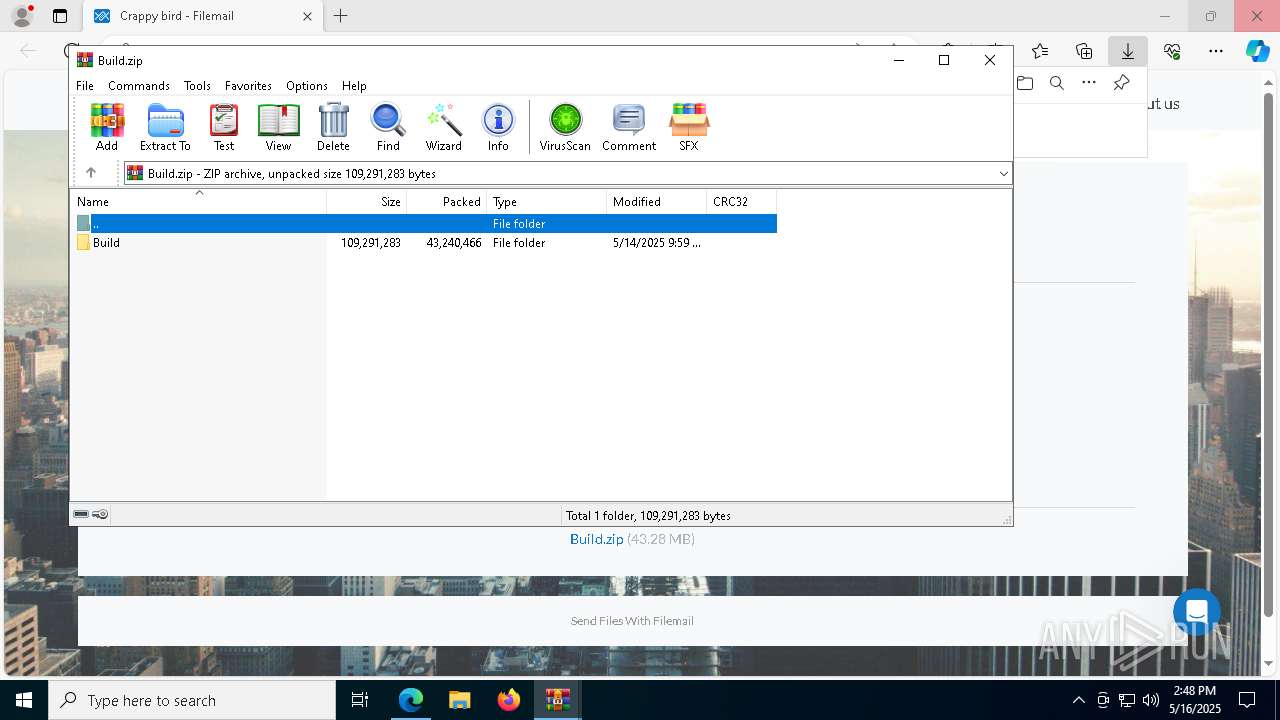
Task: Open the Tools menu
Action: click(x=197, y=86)
